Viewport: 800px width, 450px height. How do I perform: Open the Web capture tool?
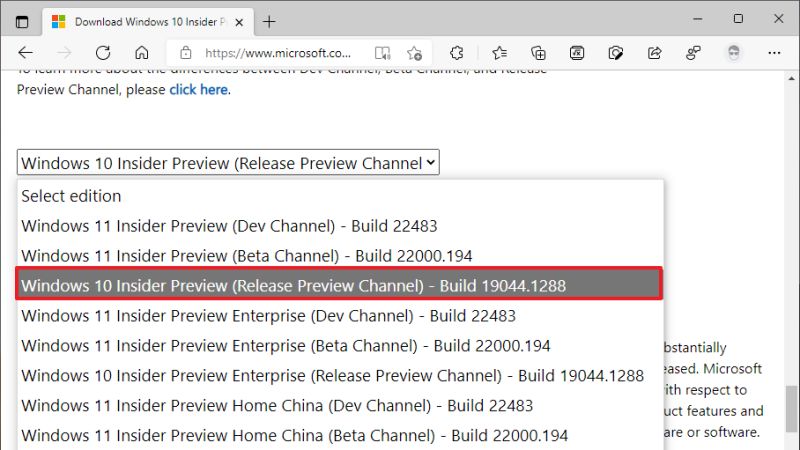pyautogui.click(x=616, y=53)
